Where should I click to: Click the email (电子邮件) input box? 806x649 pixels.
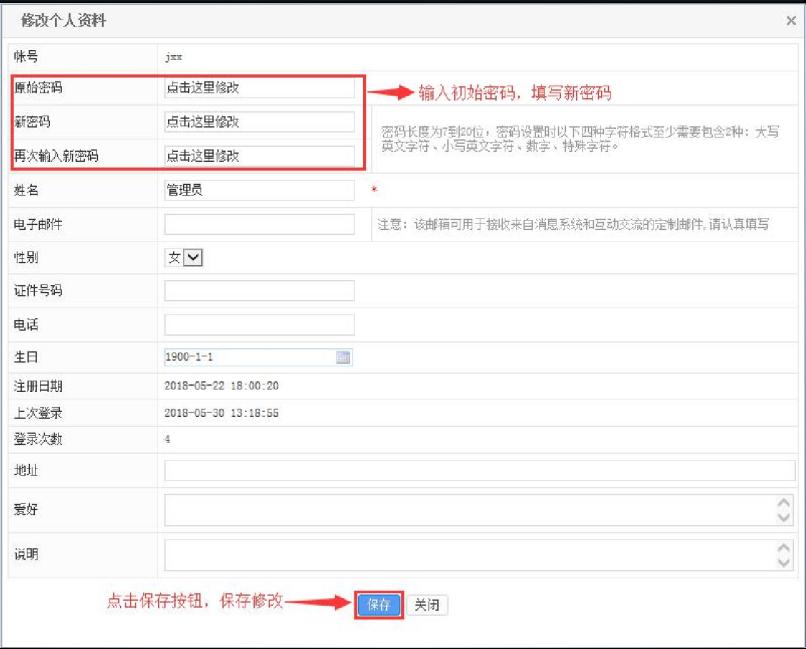coord(259,224)
